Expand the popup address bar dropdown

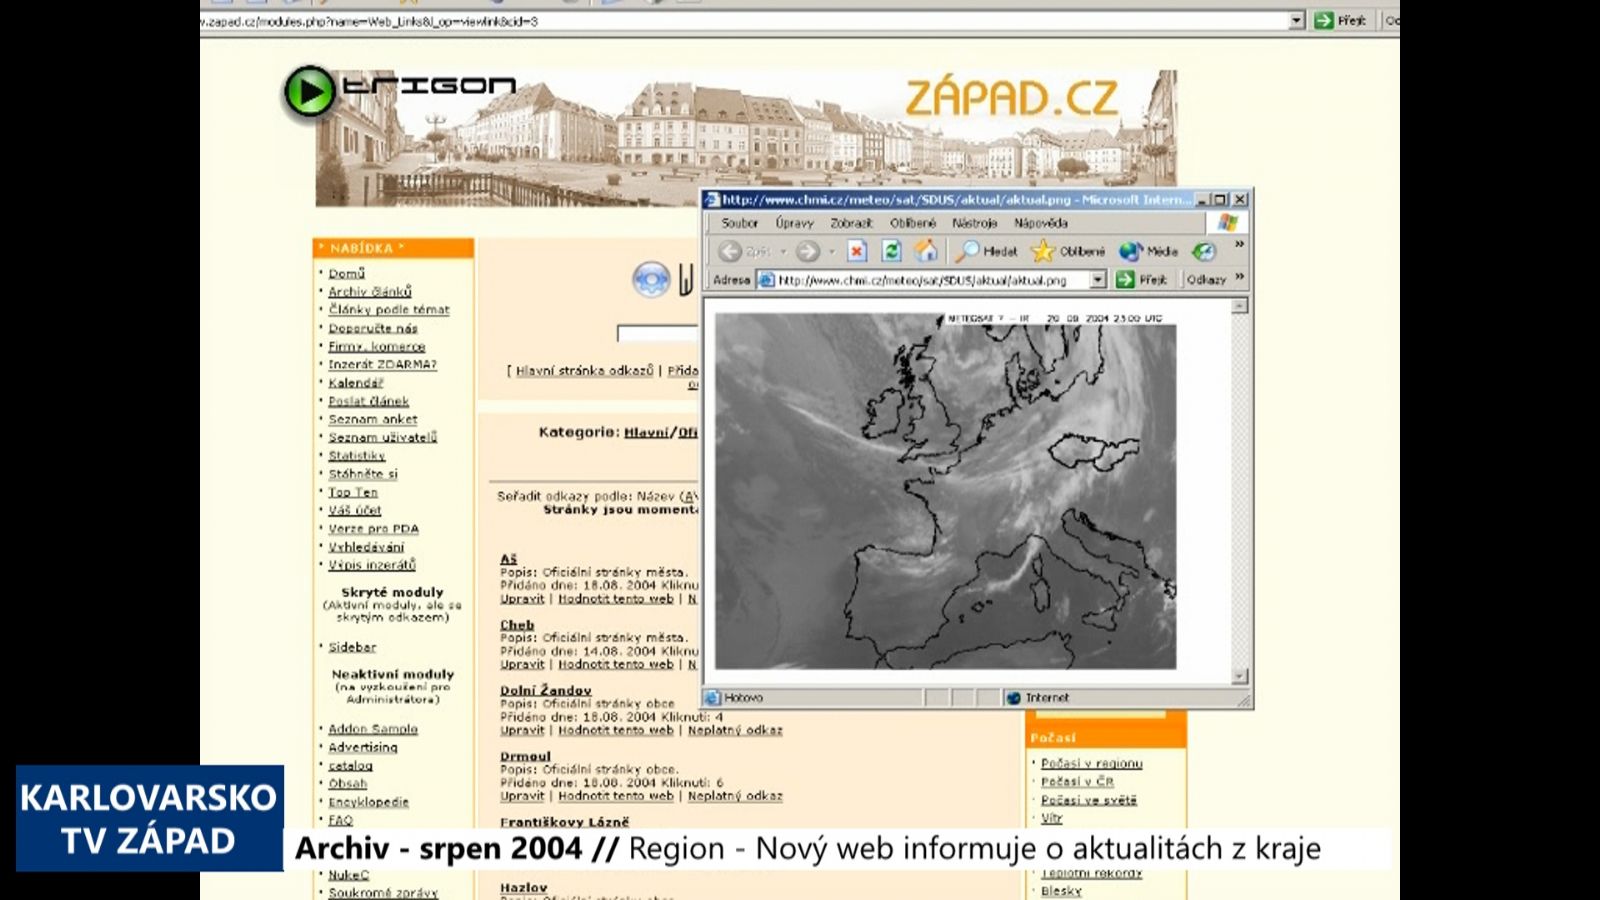(x=1098, y=280)
